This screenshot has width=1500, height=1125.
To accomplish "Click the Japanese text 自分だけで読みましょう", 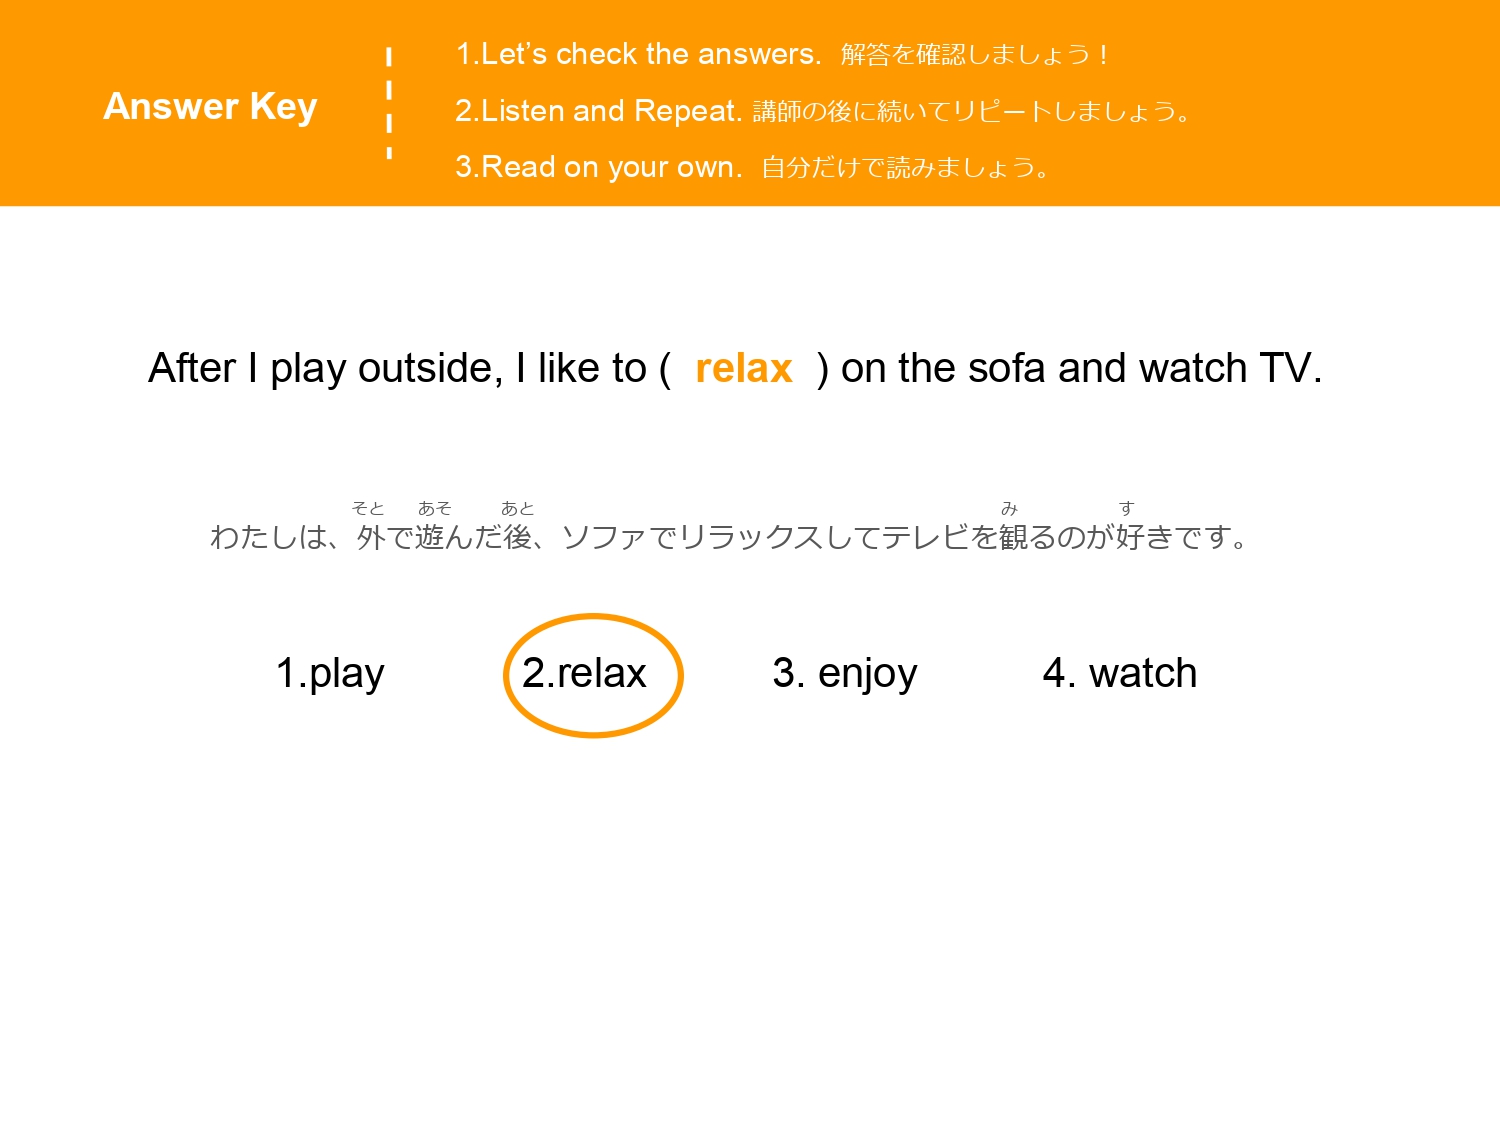I will 904,167.
